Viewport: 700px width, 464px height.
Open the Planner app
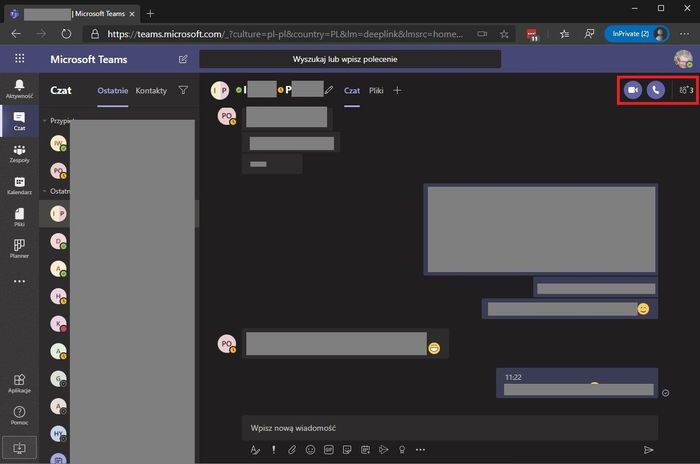point(19,249)
